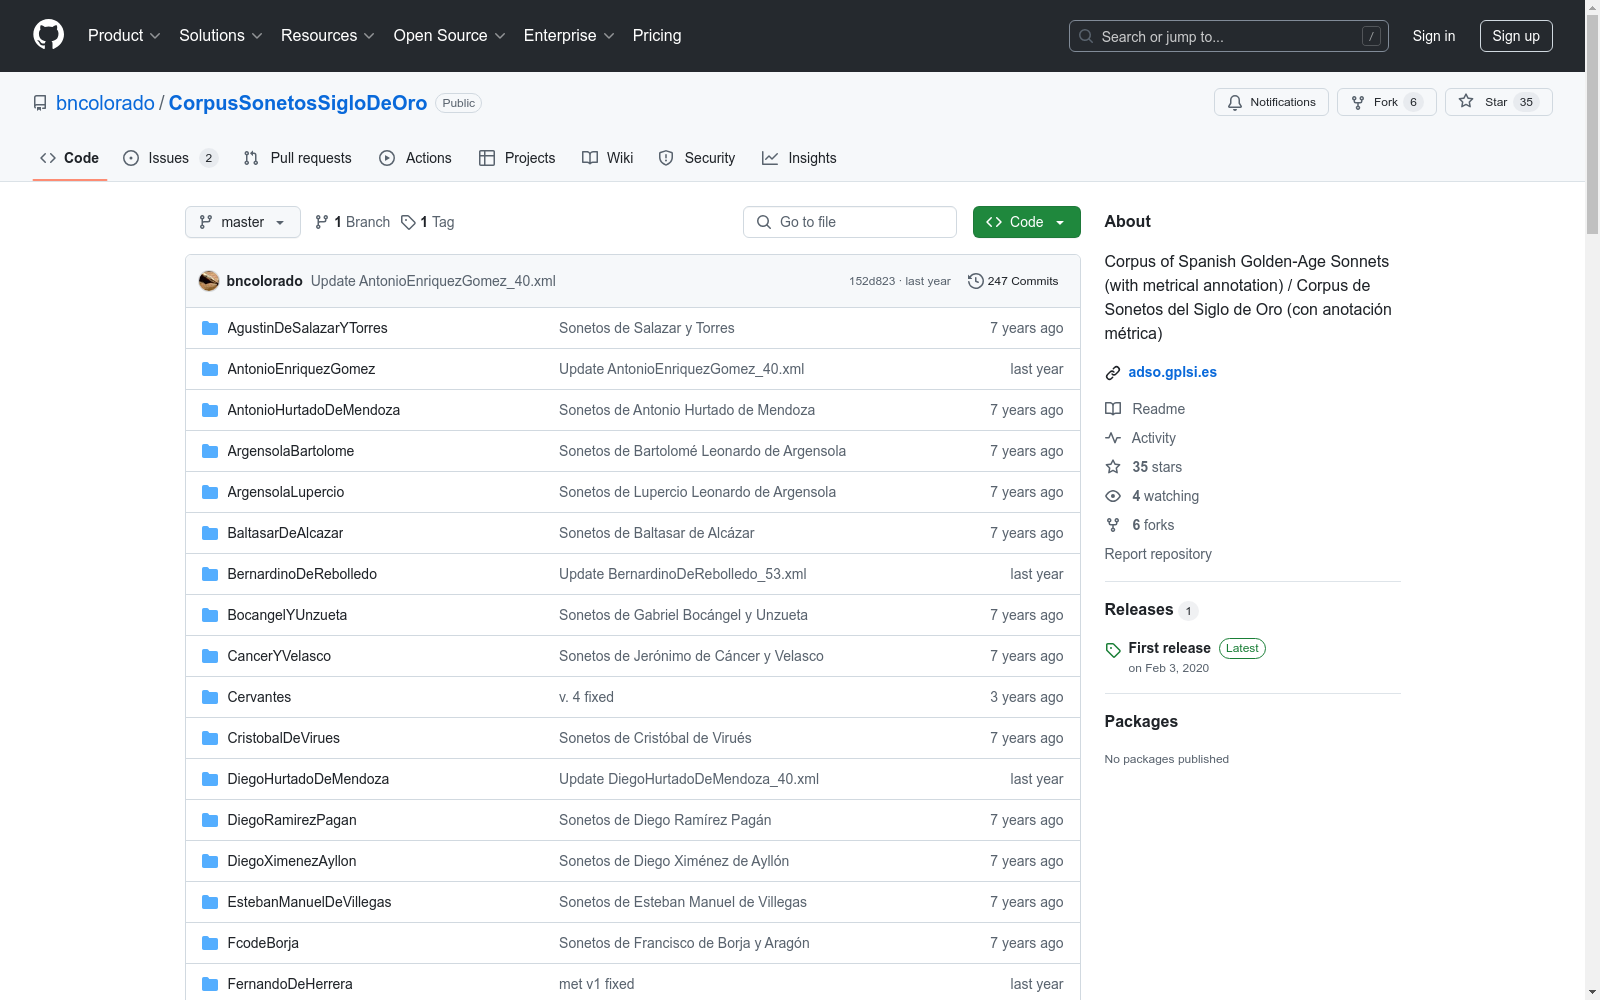Click the EstebanManuelDeVillegas folder icon
Screen dimensions: 1600x1000
coord(210,902)
